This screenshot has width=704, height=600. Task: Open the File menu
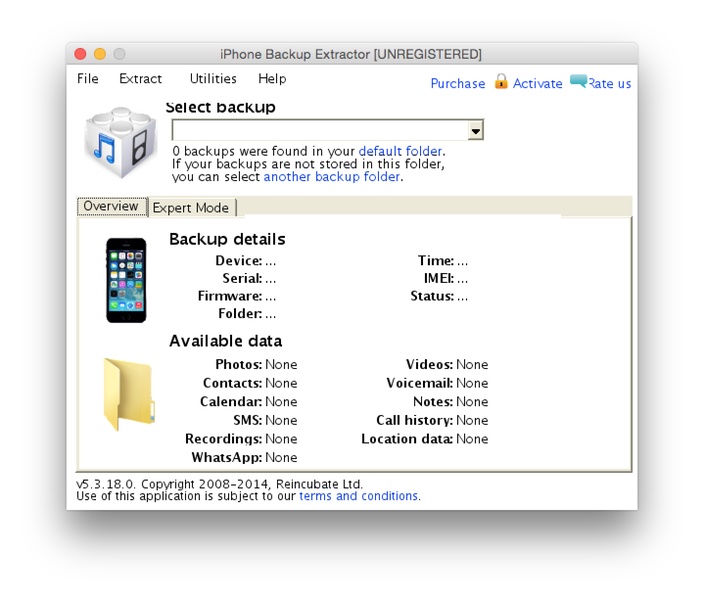tap(88, 79)
